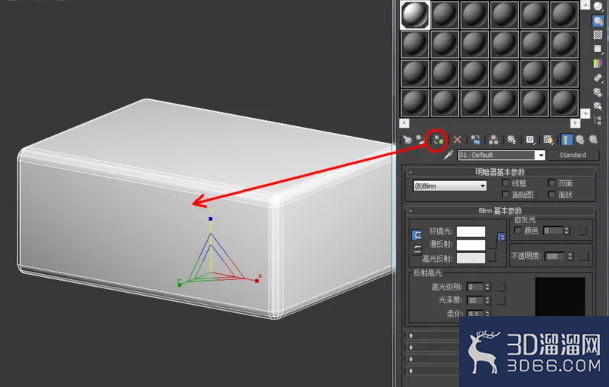The width and height of the screenshot is (609, 387).
Task: Open the Material ID Channel flyout
Action: (530, 139)
